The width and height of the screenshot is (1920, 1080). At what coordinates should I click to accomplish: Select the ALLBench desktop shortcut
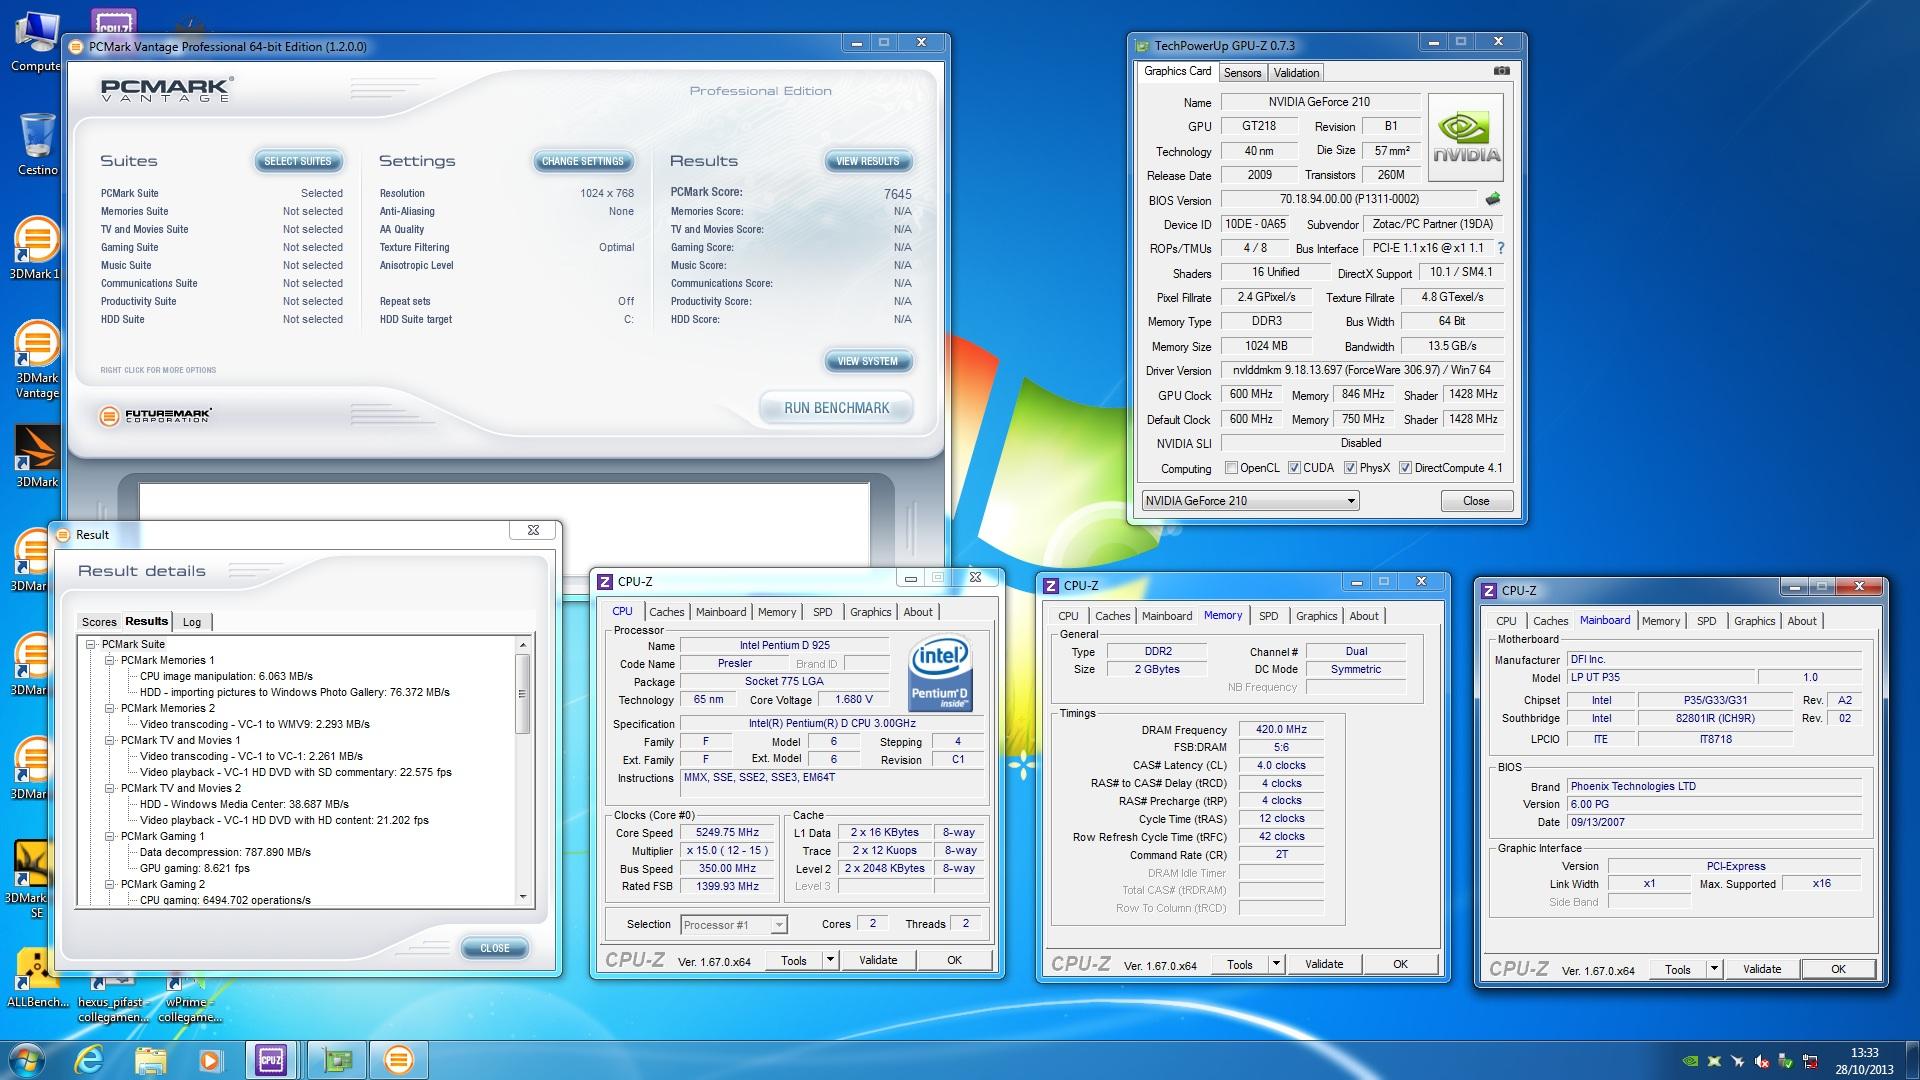pos(37,977)
